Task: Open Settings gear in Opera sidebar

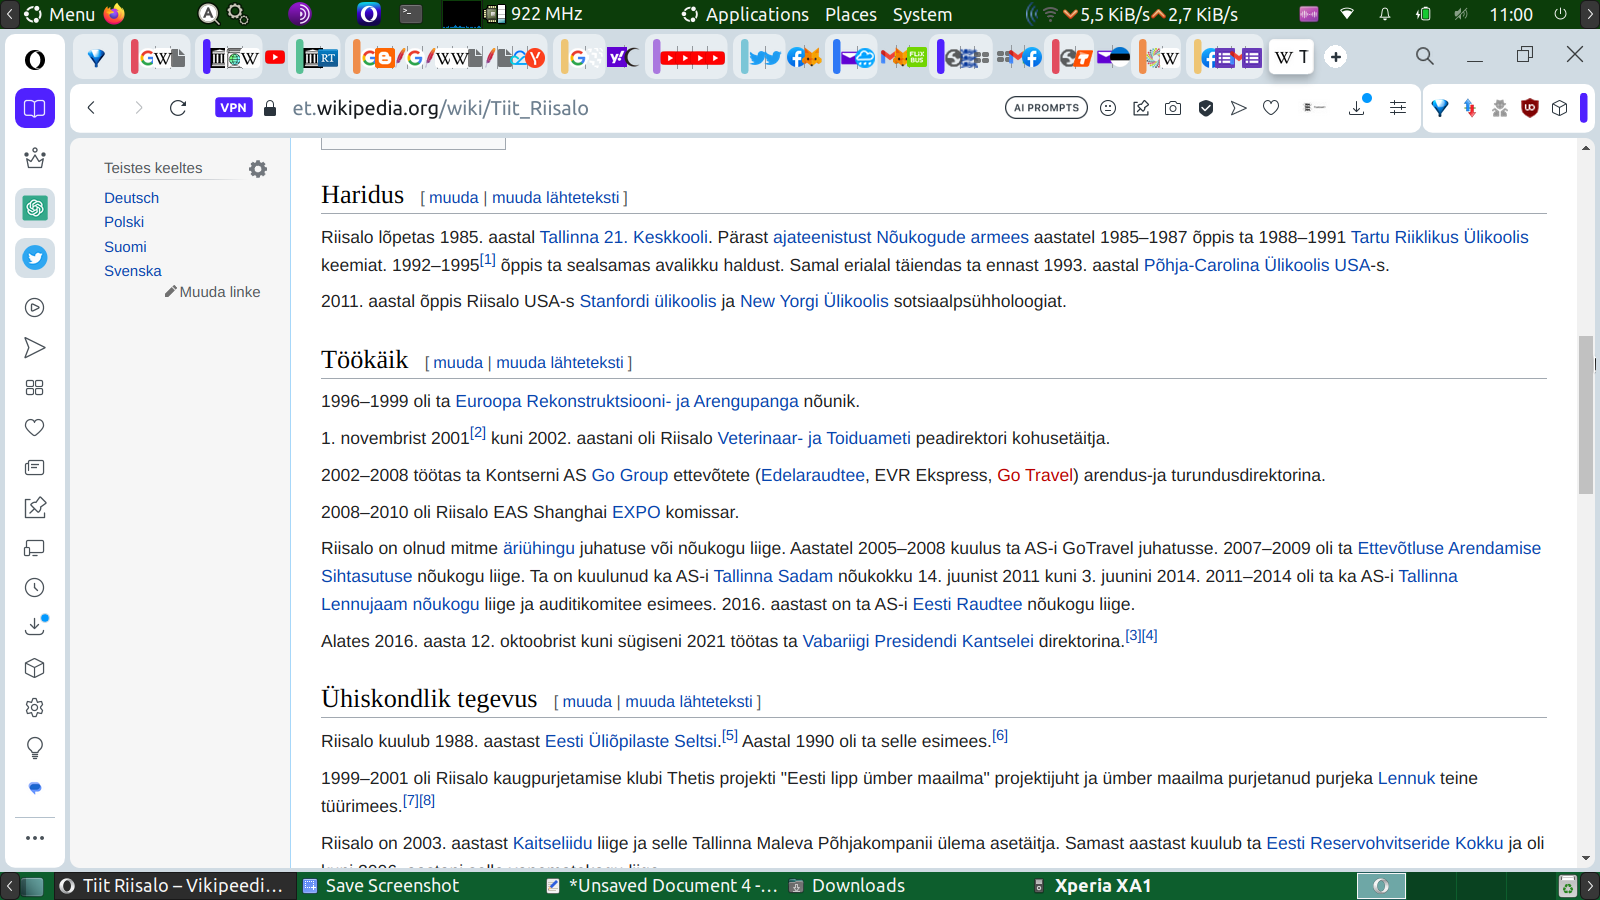Action: tap(35, 708)
